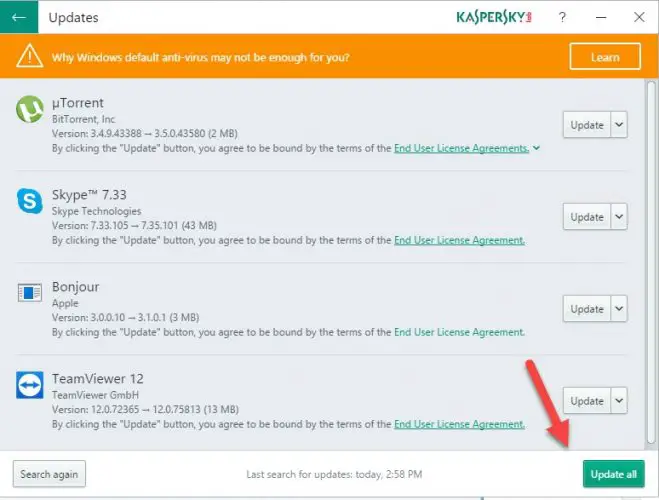The width and height of the screenshot is (659, 500).
Task: Open Skype End User License Agreement link
Action: coord(459,240)
